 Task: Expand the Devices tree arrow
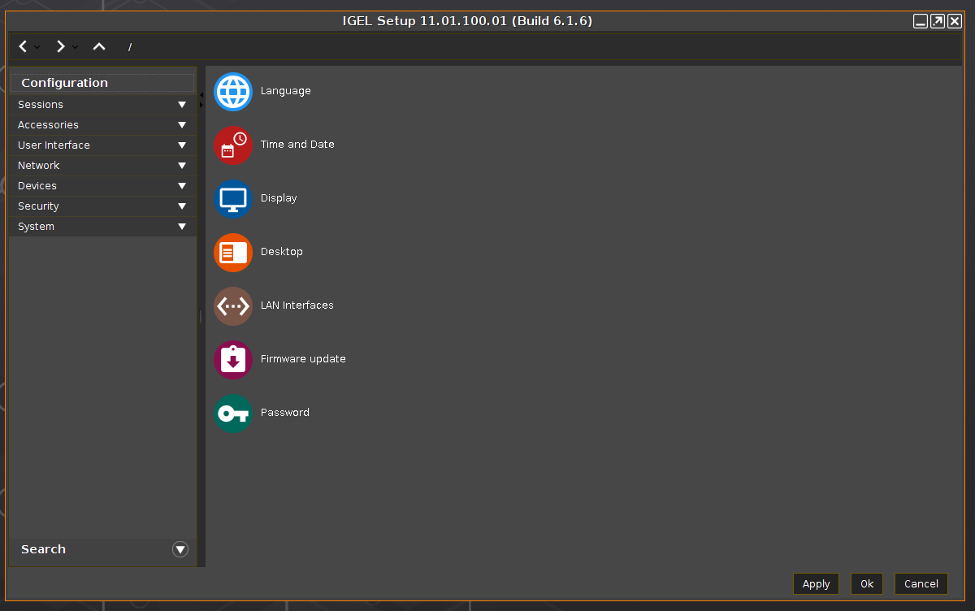(182, 186)
